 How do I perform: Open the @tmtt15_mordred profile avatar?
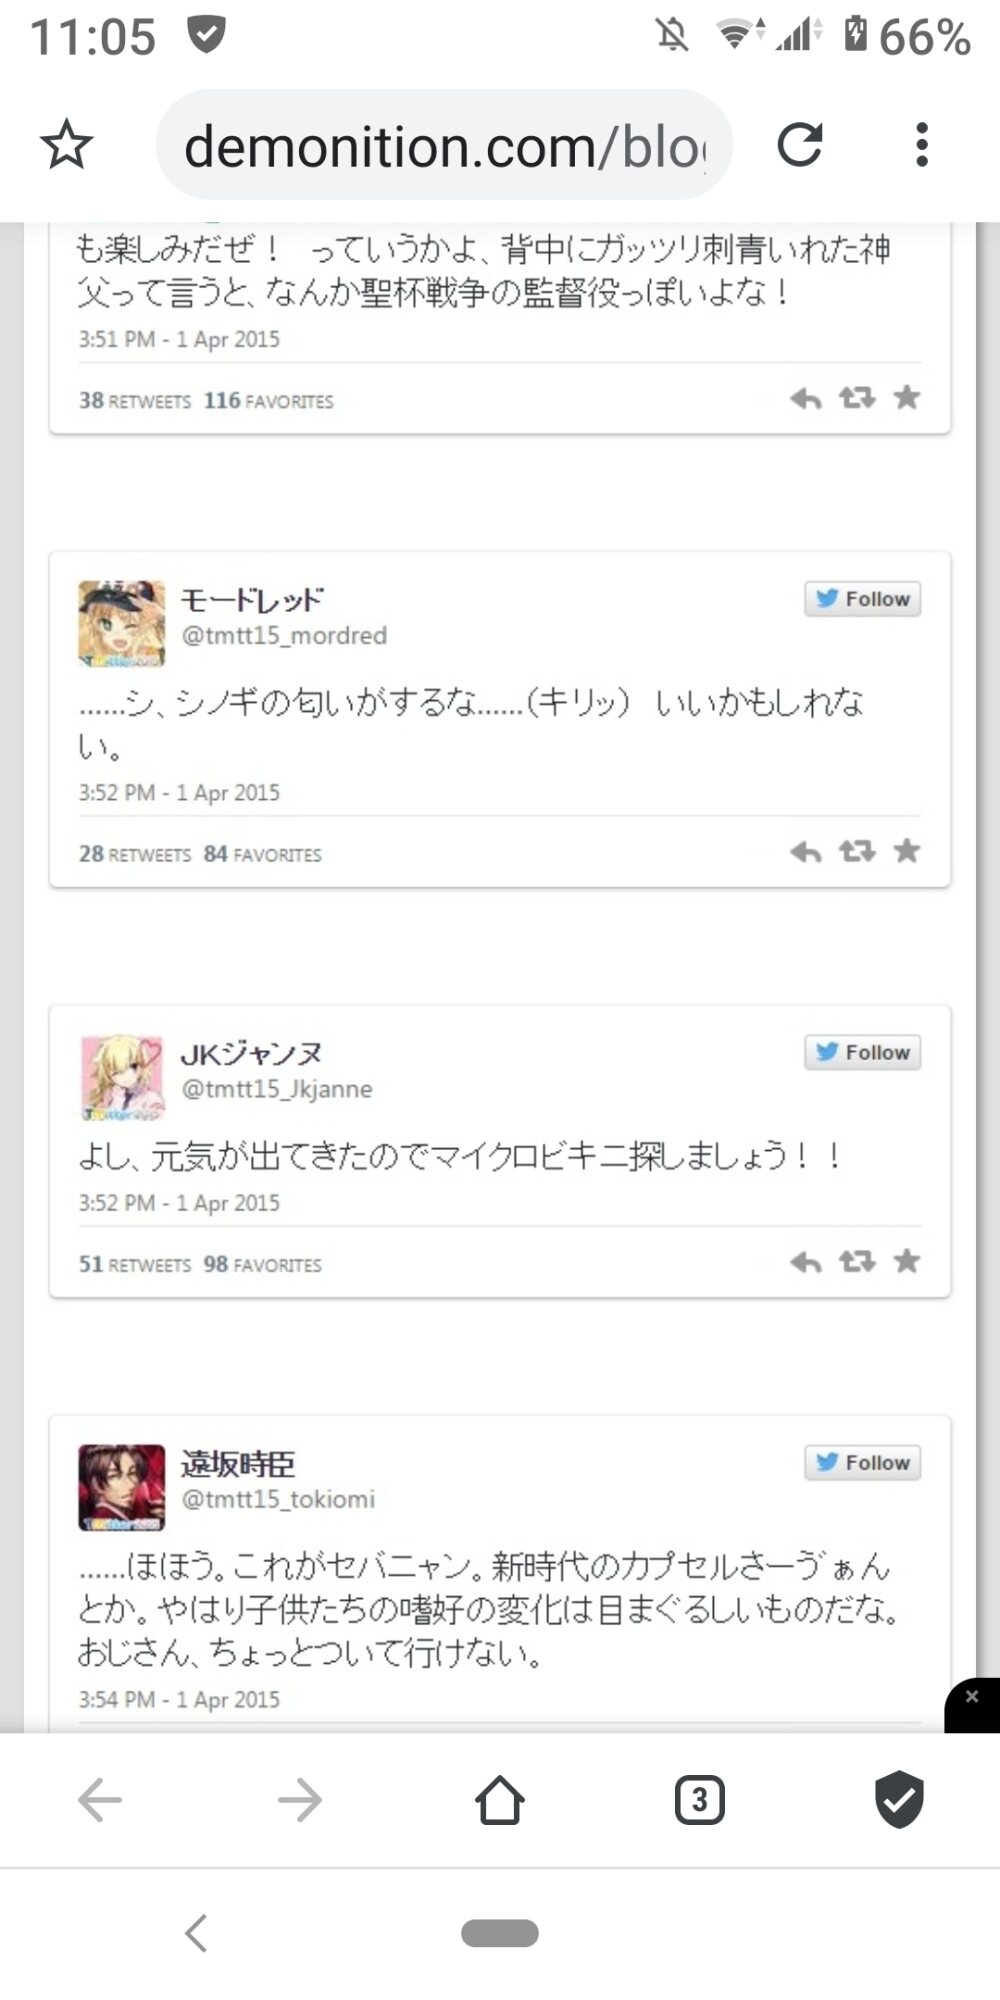coord(122,624)
